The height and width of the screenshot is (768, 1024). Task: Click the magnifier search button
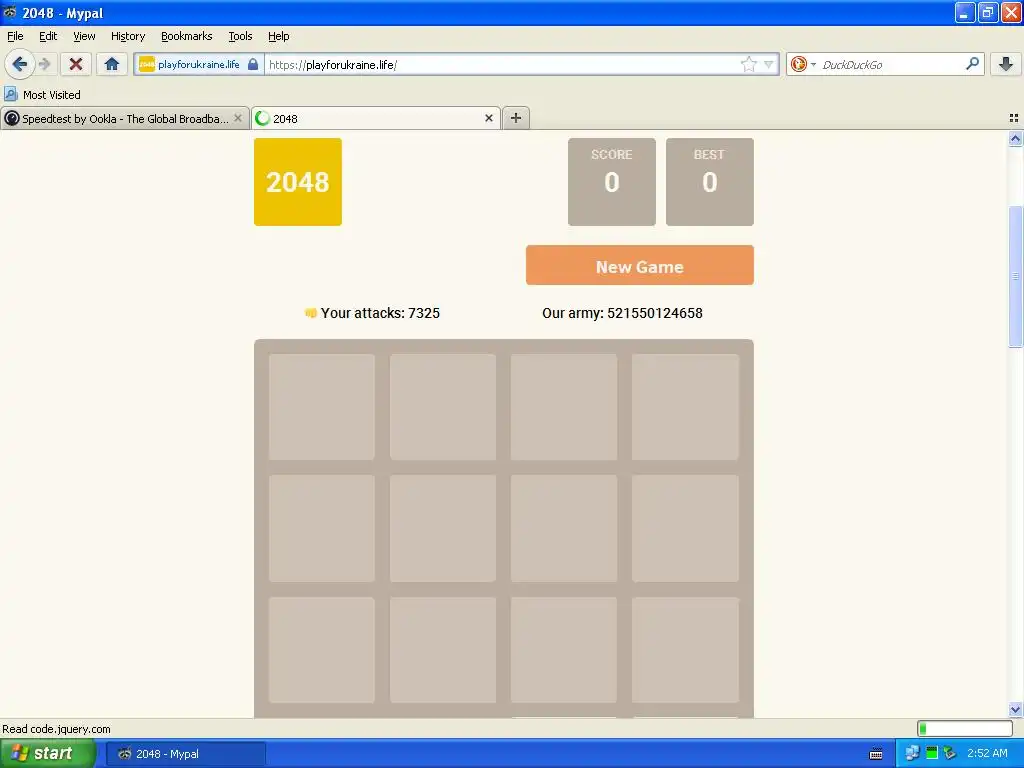[972, 64]
